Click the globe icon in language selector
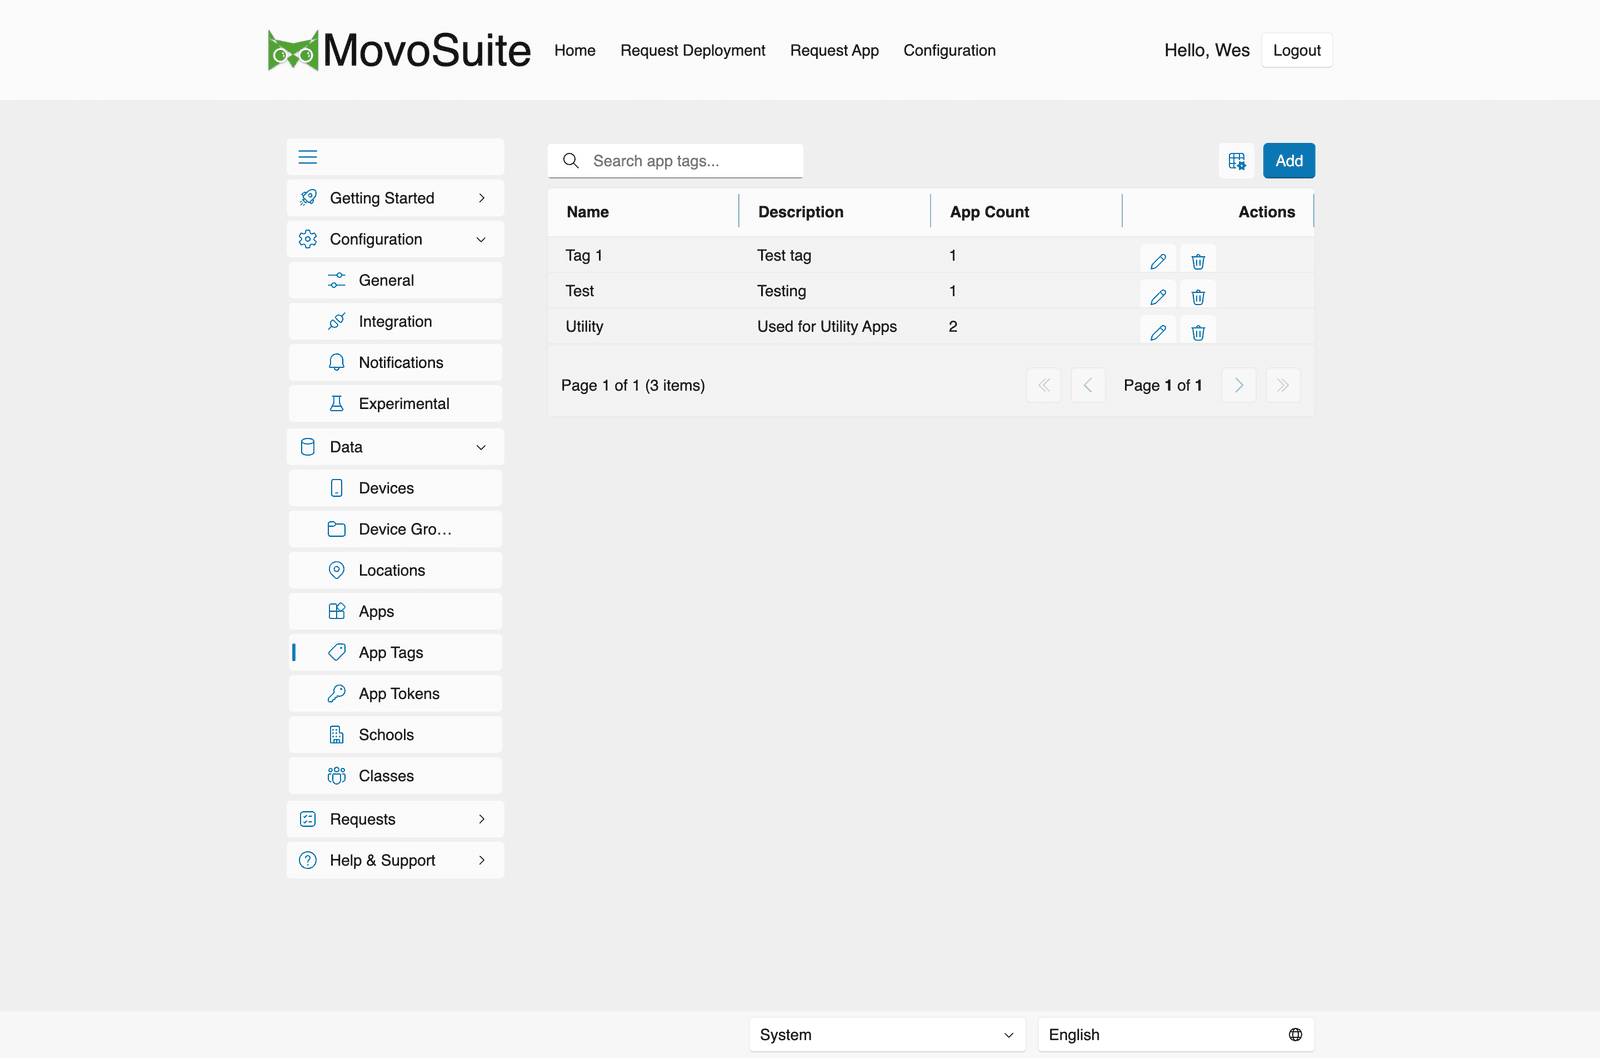This screenshot has height=1058, width=1600. pyautogui.click(x=1295, y=1035)
